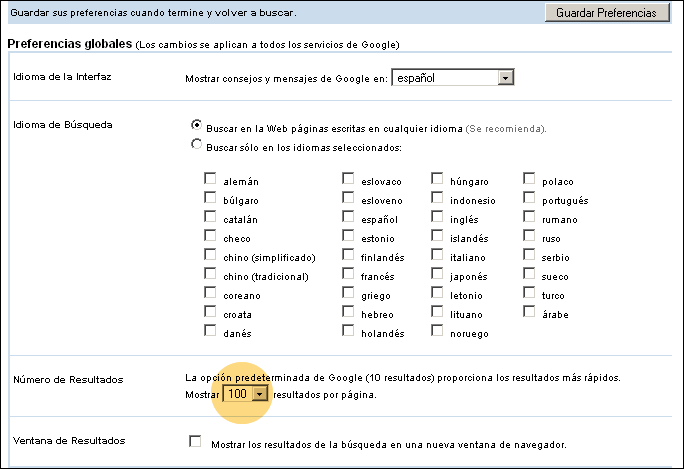
Task: Check the português language checkbox
Action: (528, 199)
